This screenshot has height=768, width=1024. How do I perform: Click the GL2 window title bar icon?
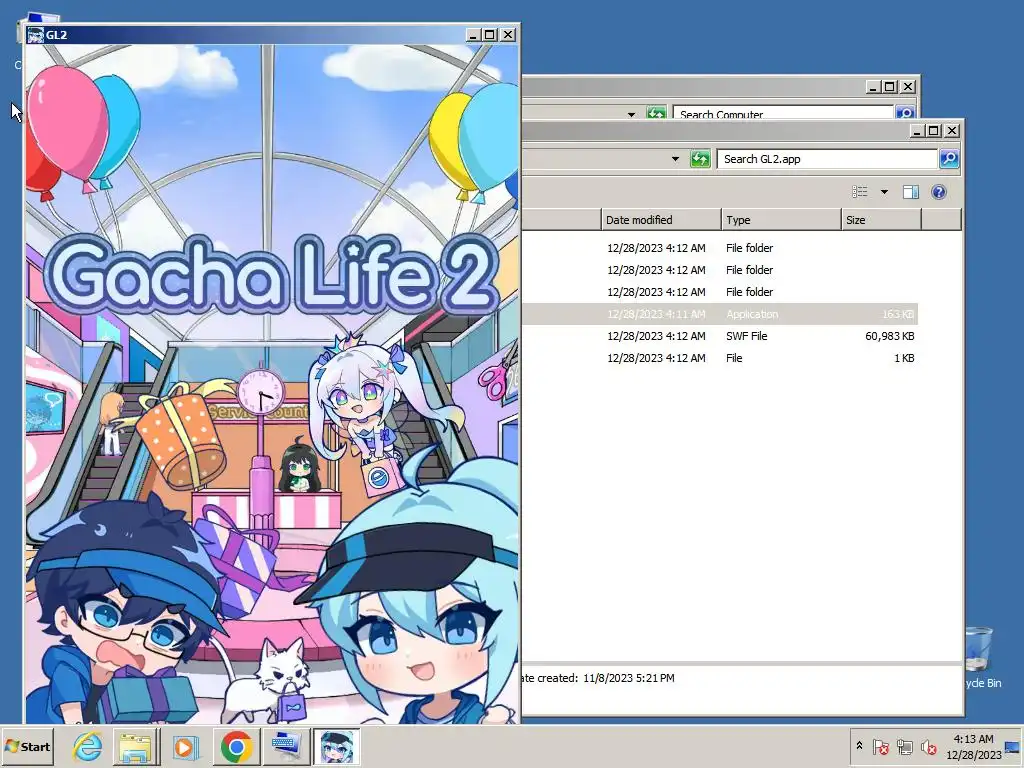[x=35, y=35]
